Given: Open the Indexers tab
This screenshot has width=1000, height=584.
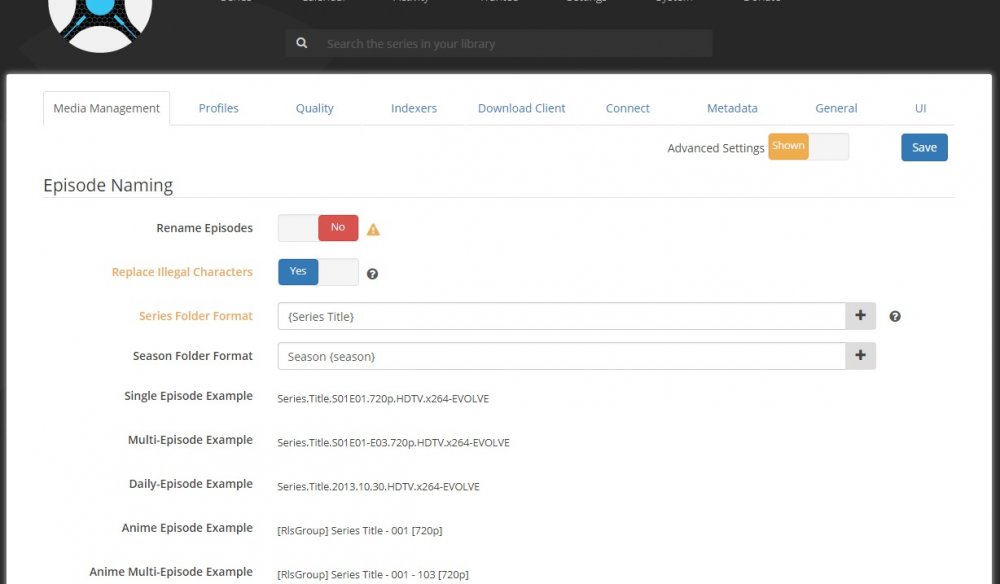Looking at the screenshot, I should point(414,108).
